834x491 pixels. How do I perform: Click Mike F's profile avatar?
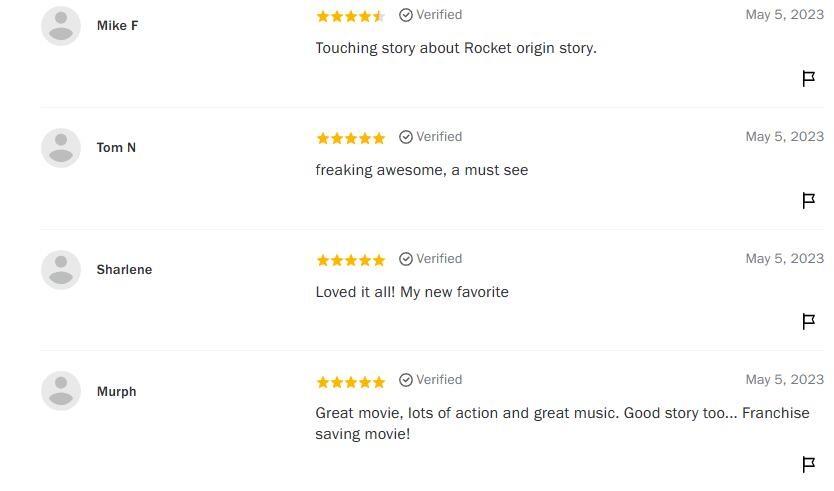coord(61,26)
